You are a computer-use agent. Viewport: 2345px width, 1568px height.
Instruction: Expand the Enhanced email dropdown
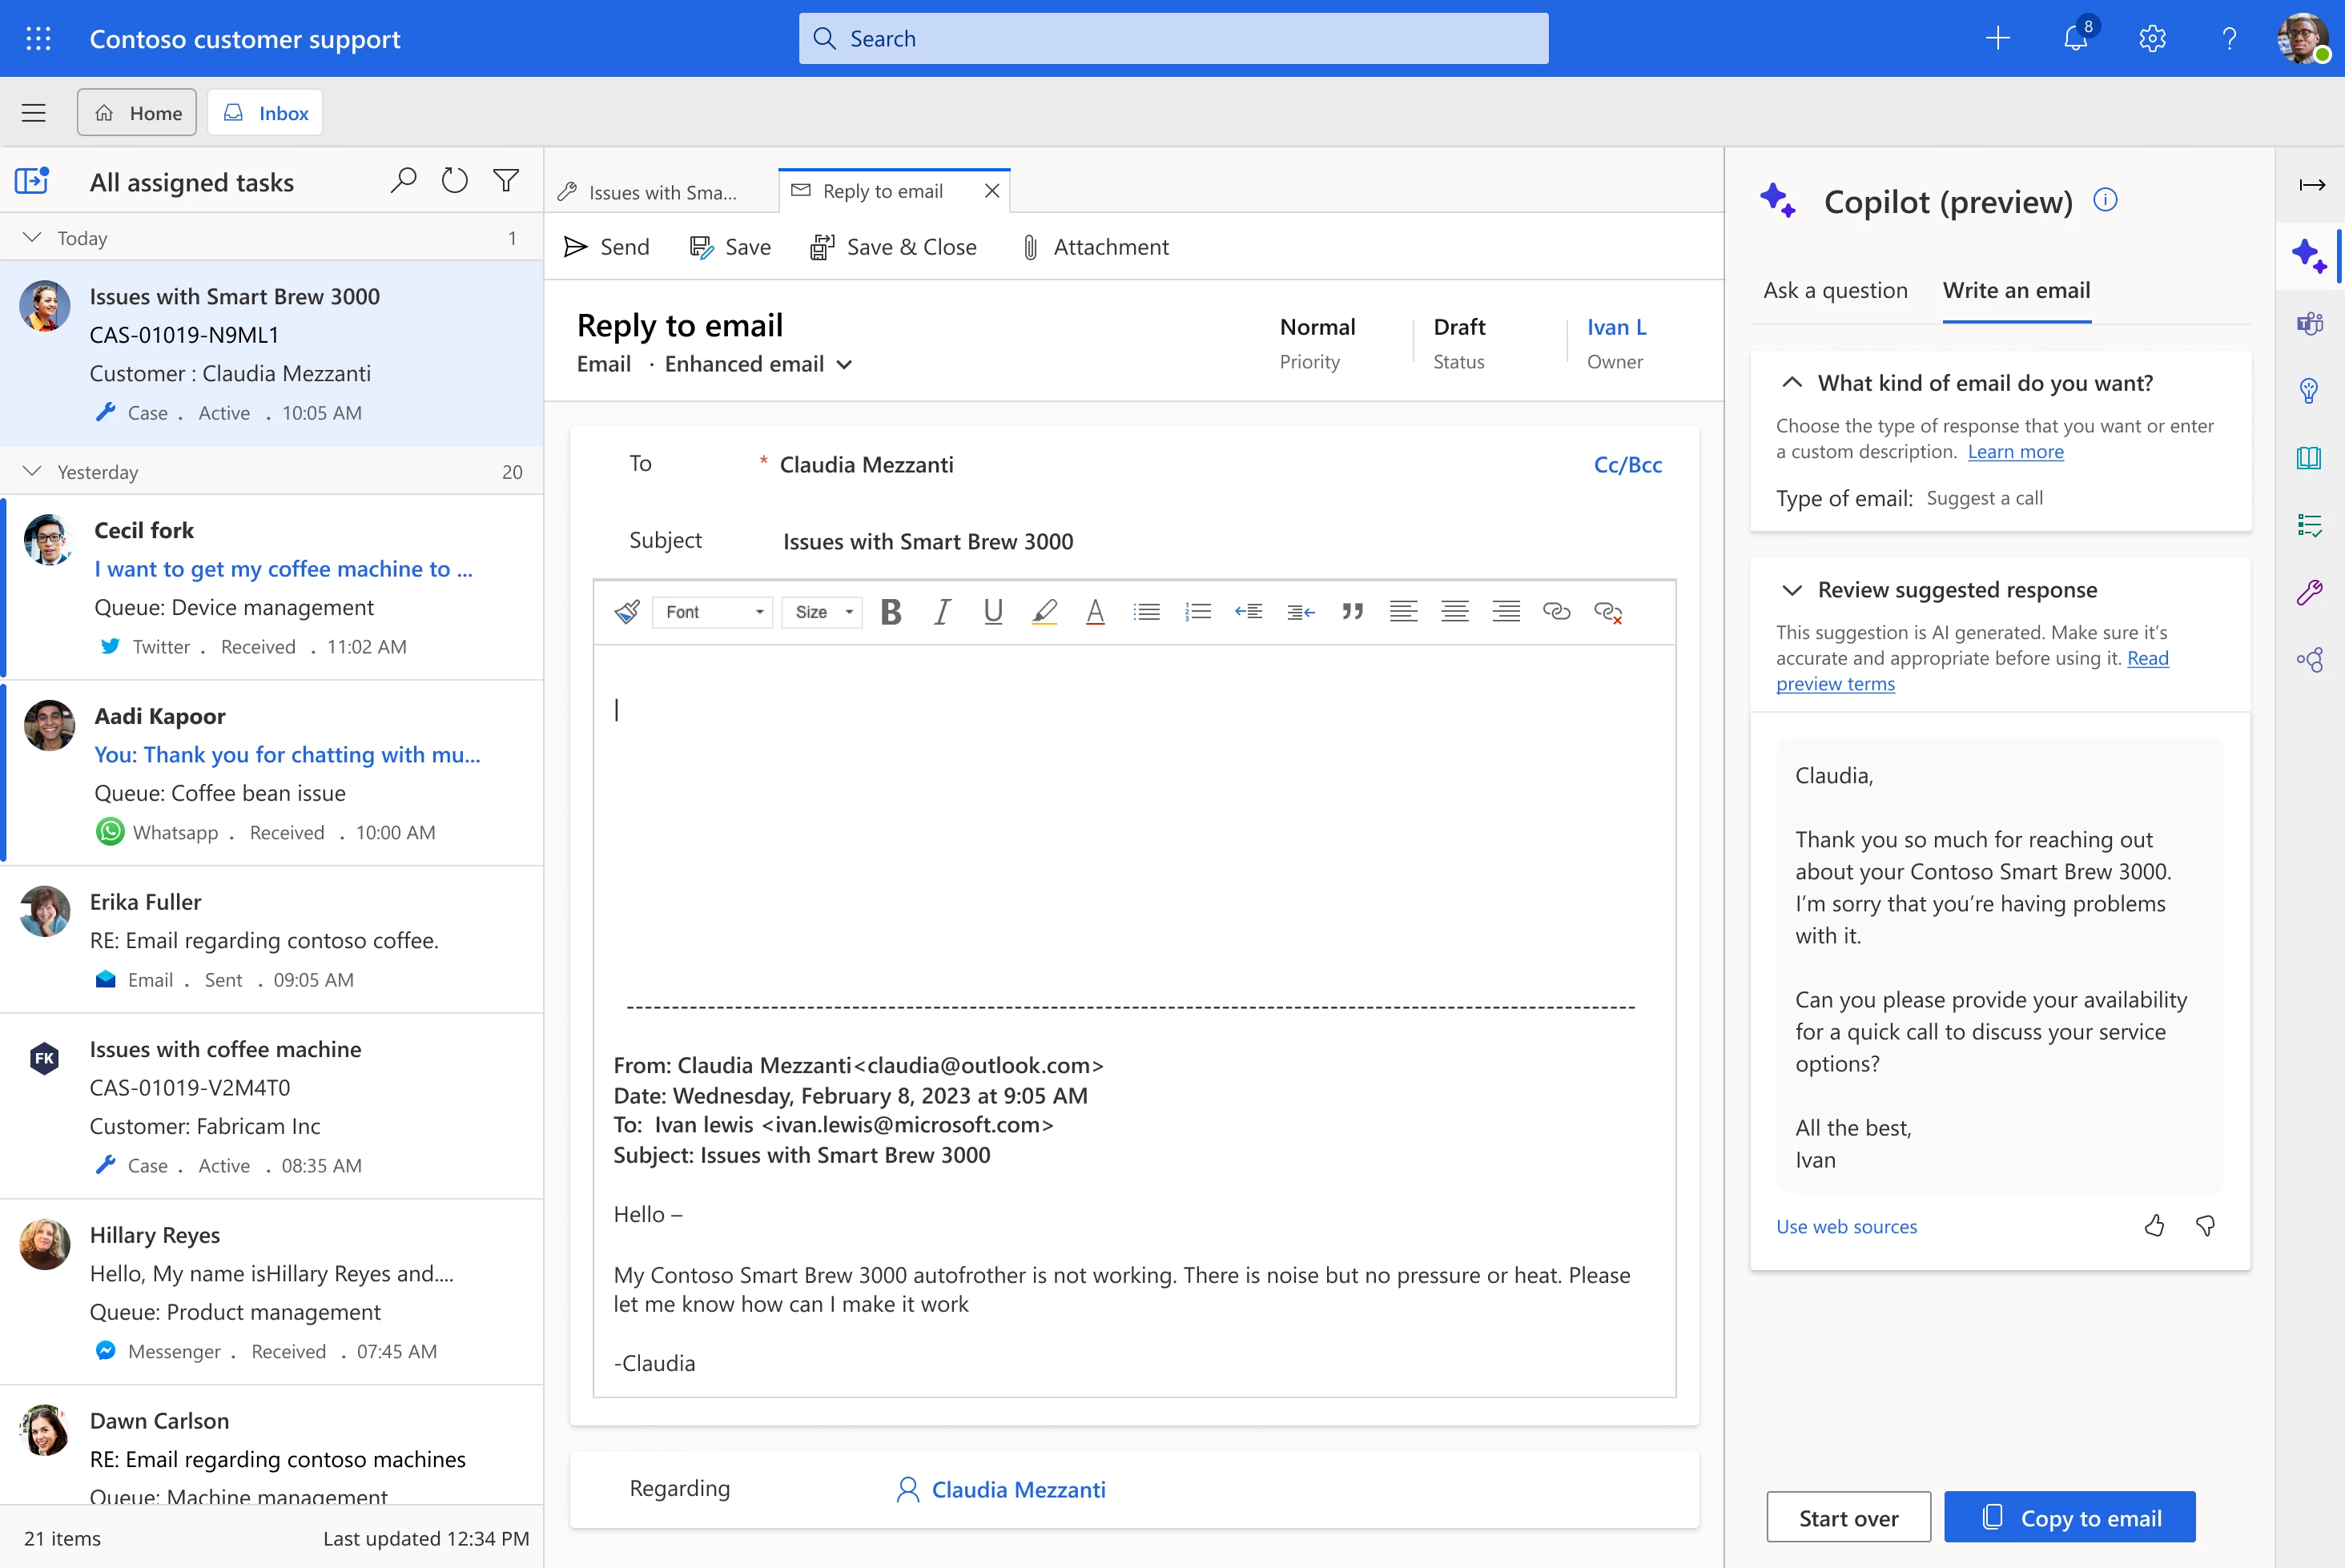[844, 364]
